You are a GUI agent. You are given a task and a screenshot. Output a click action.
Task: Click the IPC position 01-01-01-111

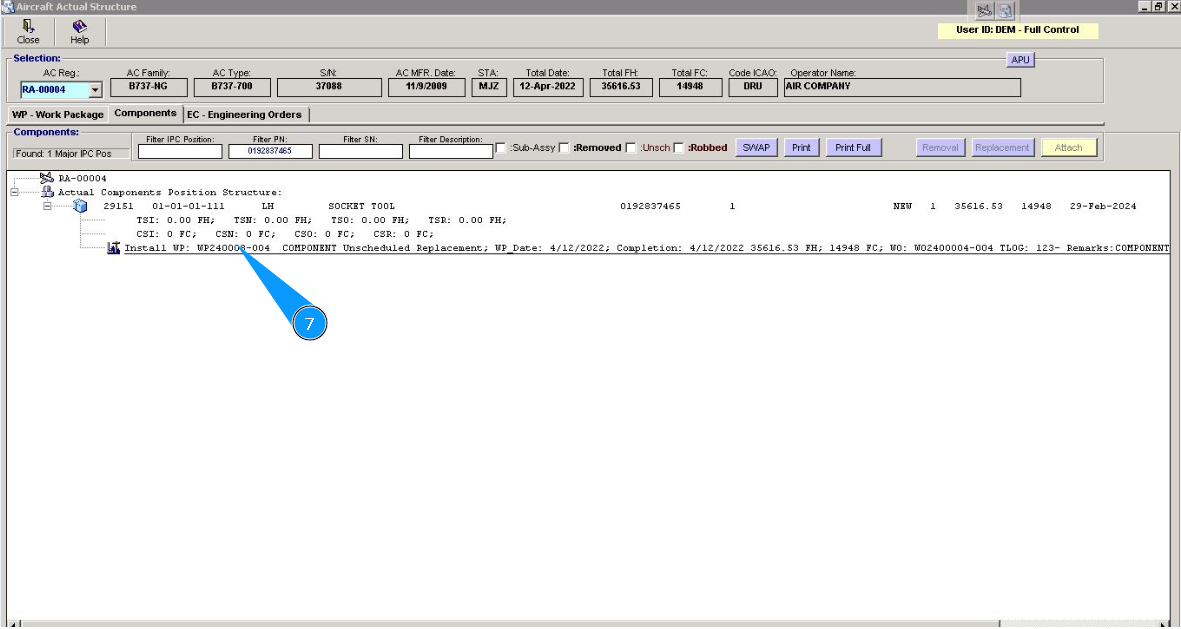click(188, 206)
